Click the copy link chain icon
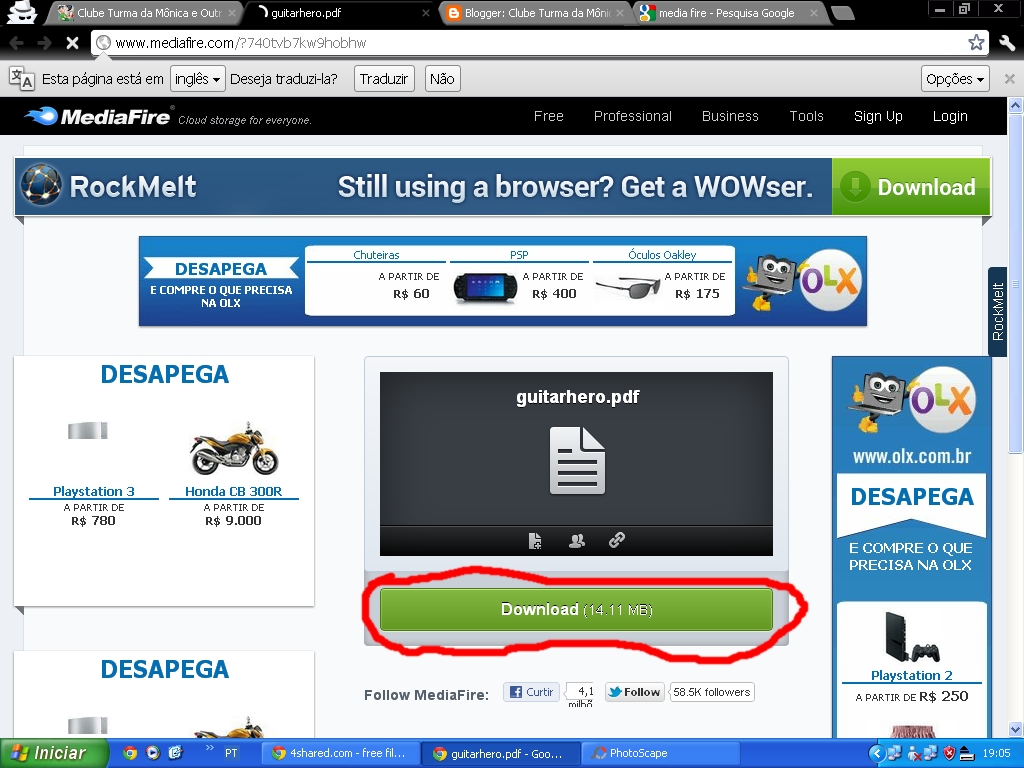This screenshot has height=768, width=1024. tap(616, 539)
